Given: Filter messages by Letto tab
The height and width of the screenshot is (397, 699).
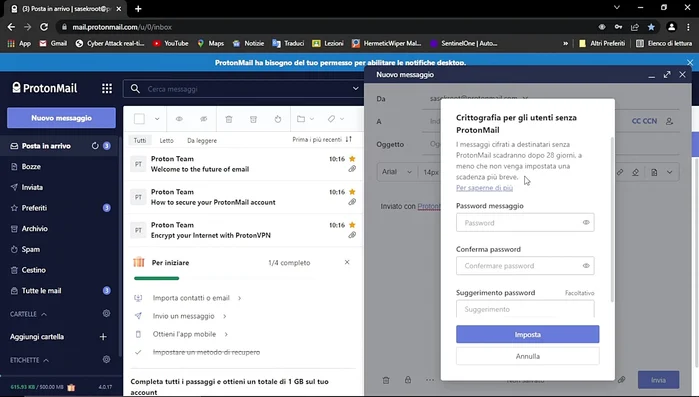Looking at the screenshot, I should tap(166, 140).
